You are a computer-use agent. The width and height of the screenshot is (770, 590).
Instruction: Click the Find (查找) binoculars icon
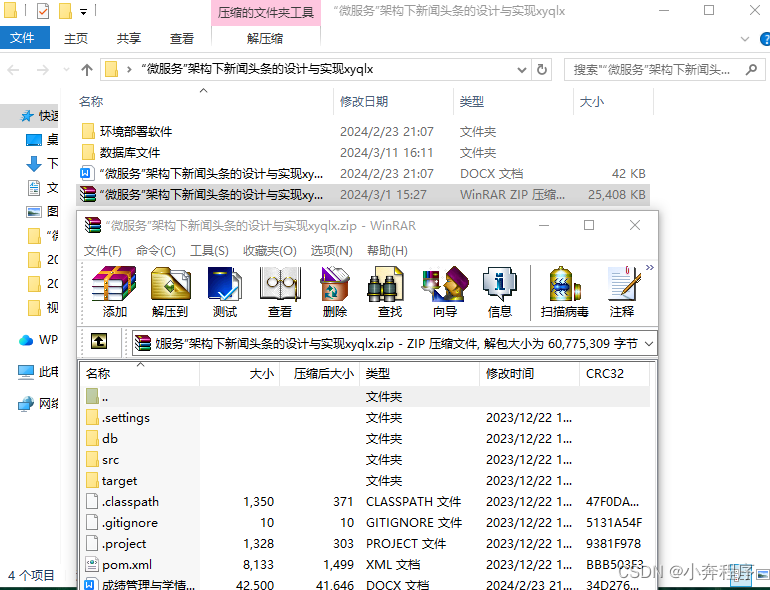tap(390, 292)
